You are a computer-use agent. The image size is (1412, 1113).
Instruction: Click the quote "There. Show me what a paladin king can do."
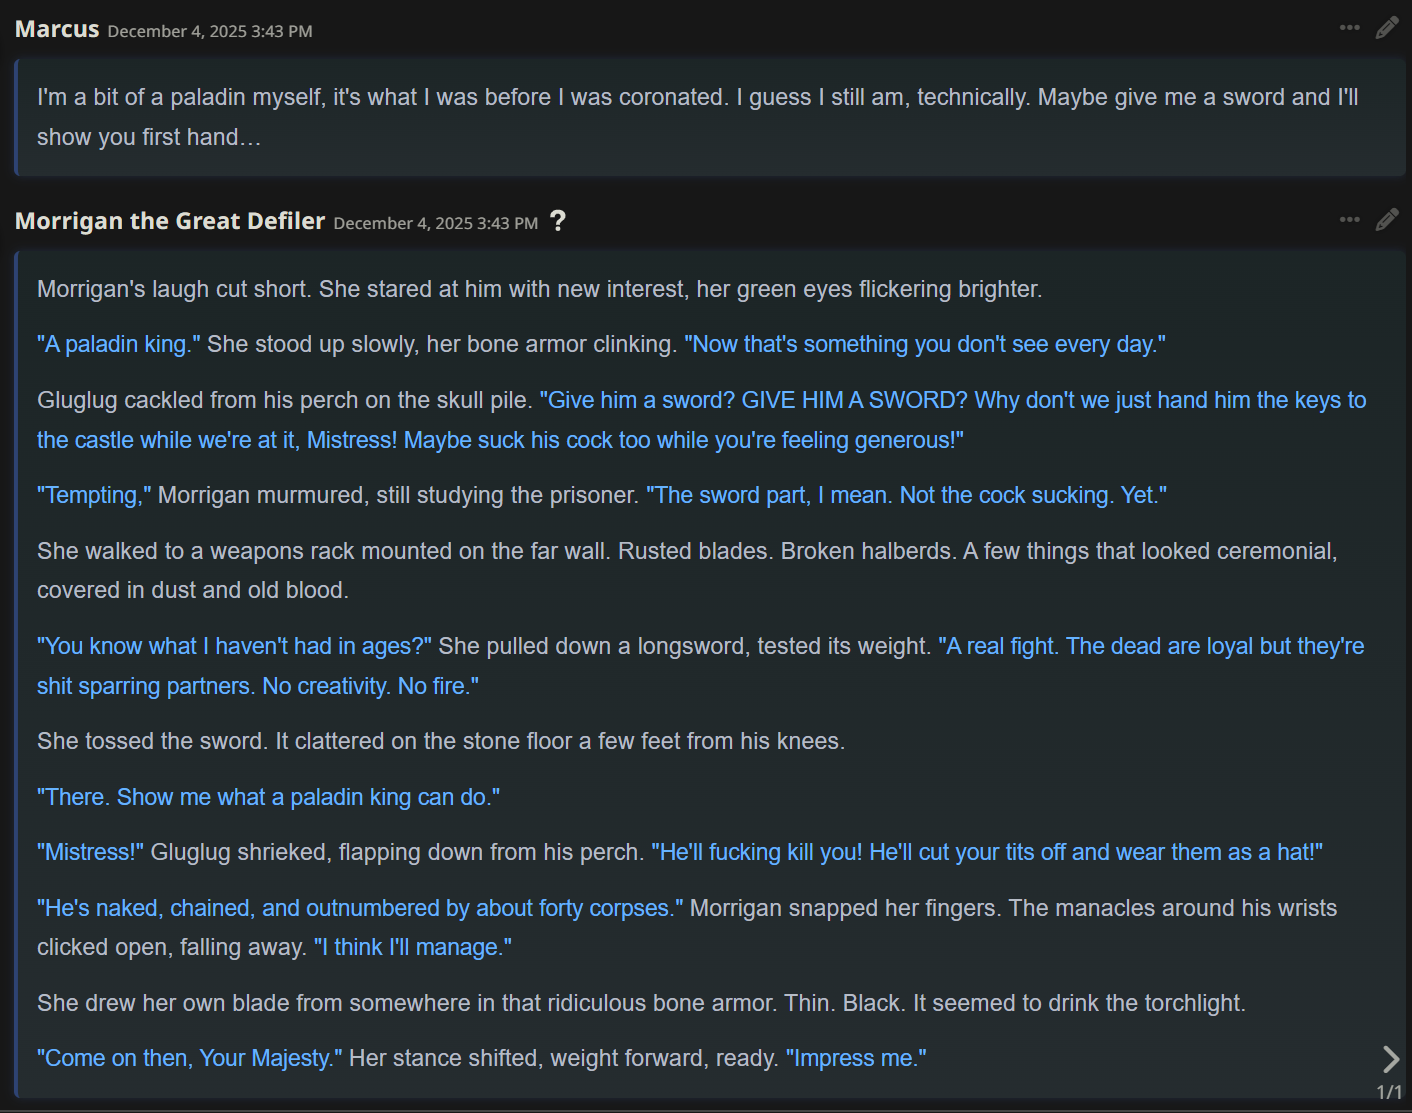click(x=268, y=797)
